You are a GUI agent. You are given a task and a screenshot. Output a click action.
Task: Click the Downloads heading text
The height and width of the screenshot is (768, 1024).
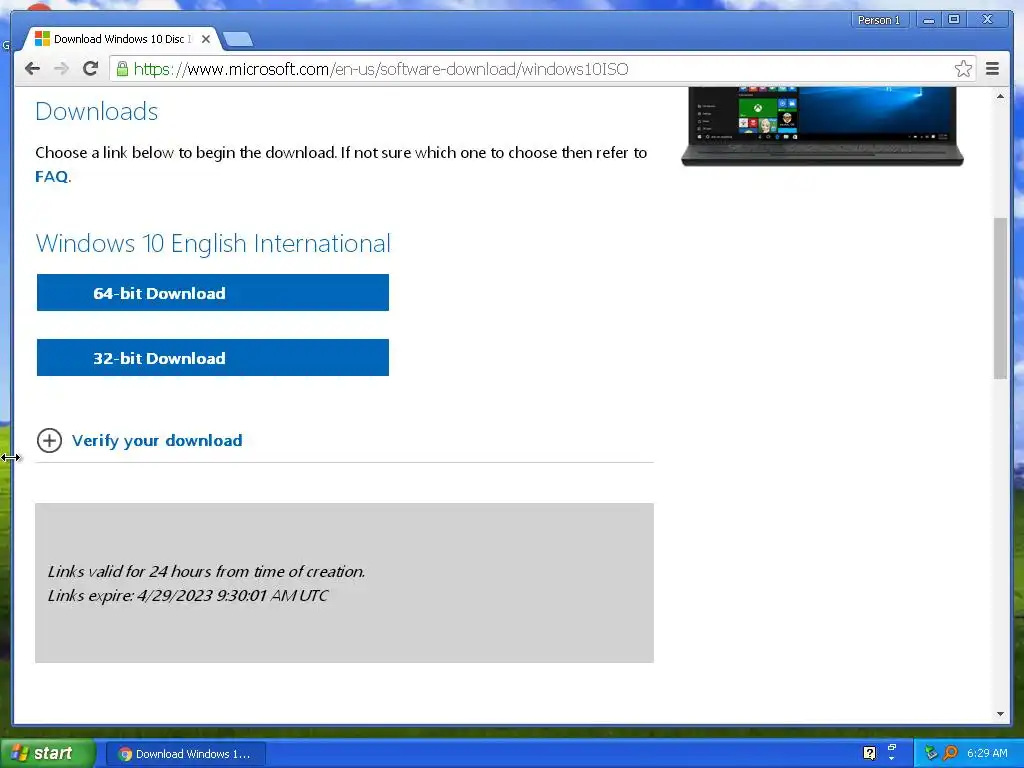click(x=97, y=112)
